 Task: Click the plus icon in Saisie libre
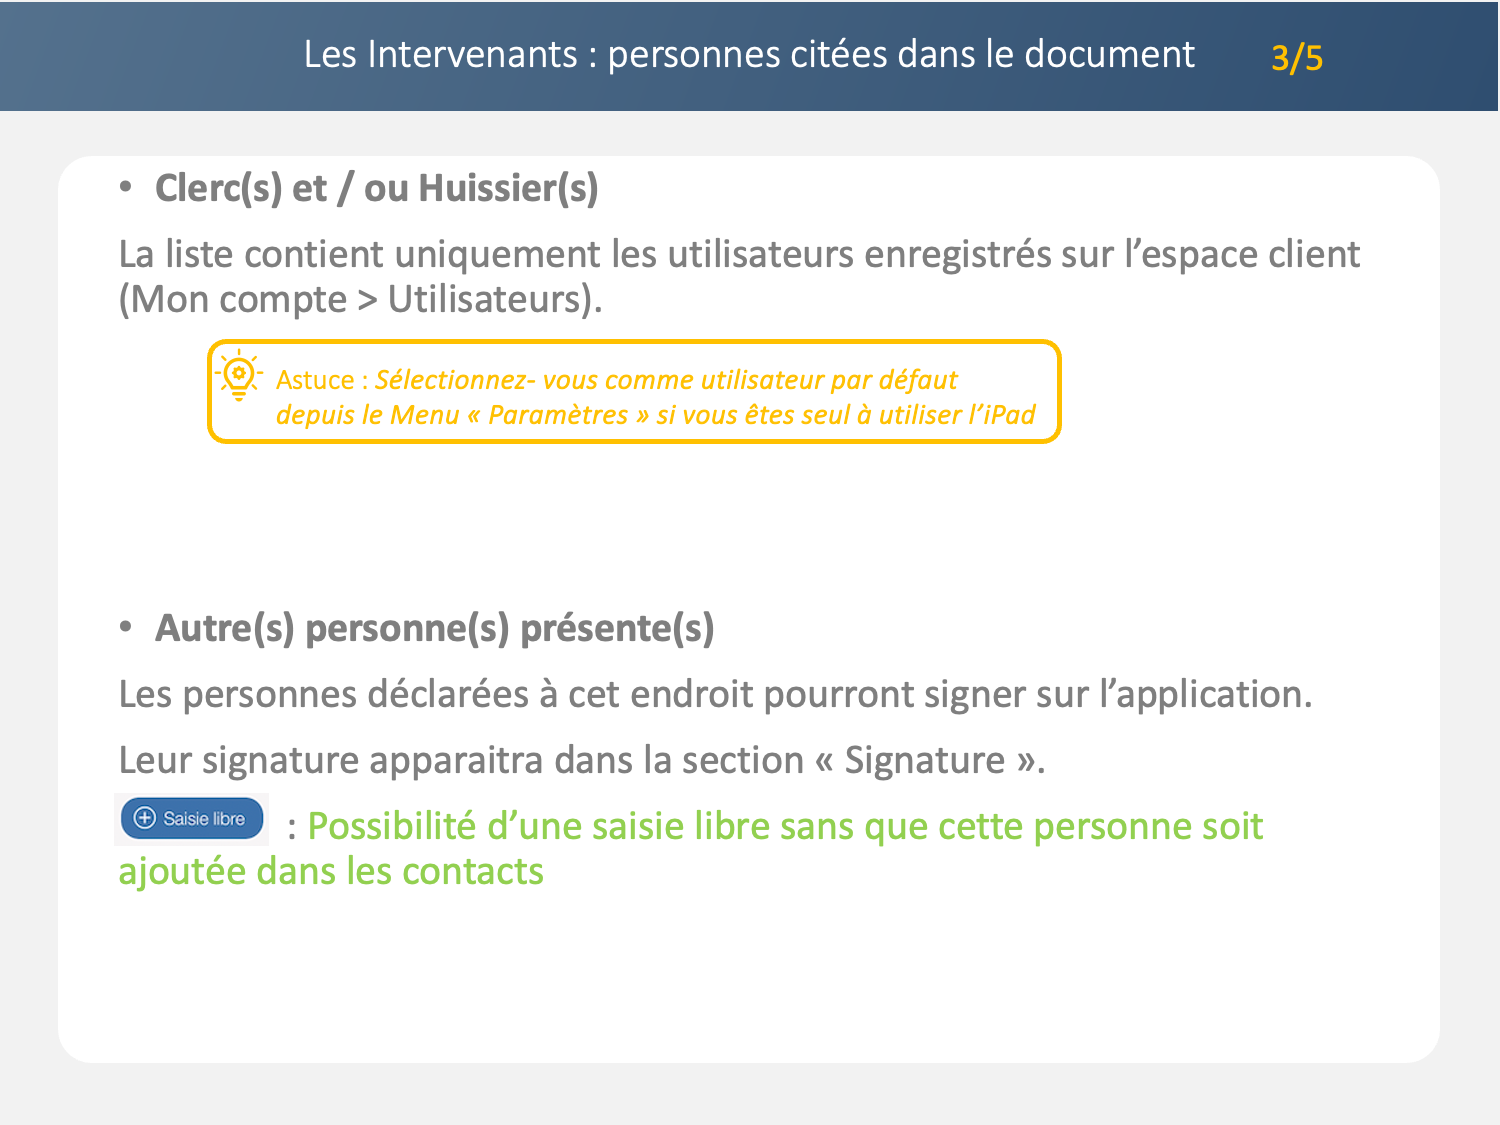(145, 818)
